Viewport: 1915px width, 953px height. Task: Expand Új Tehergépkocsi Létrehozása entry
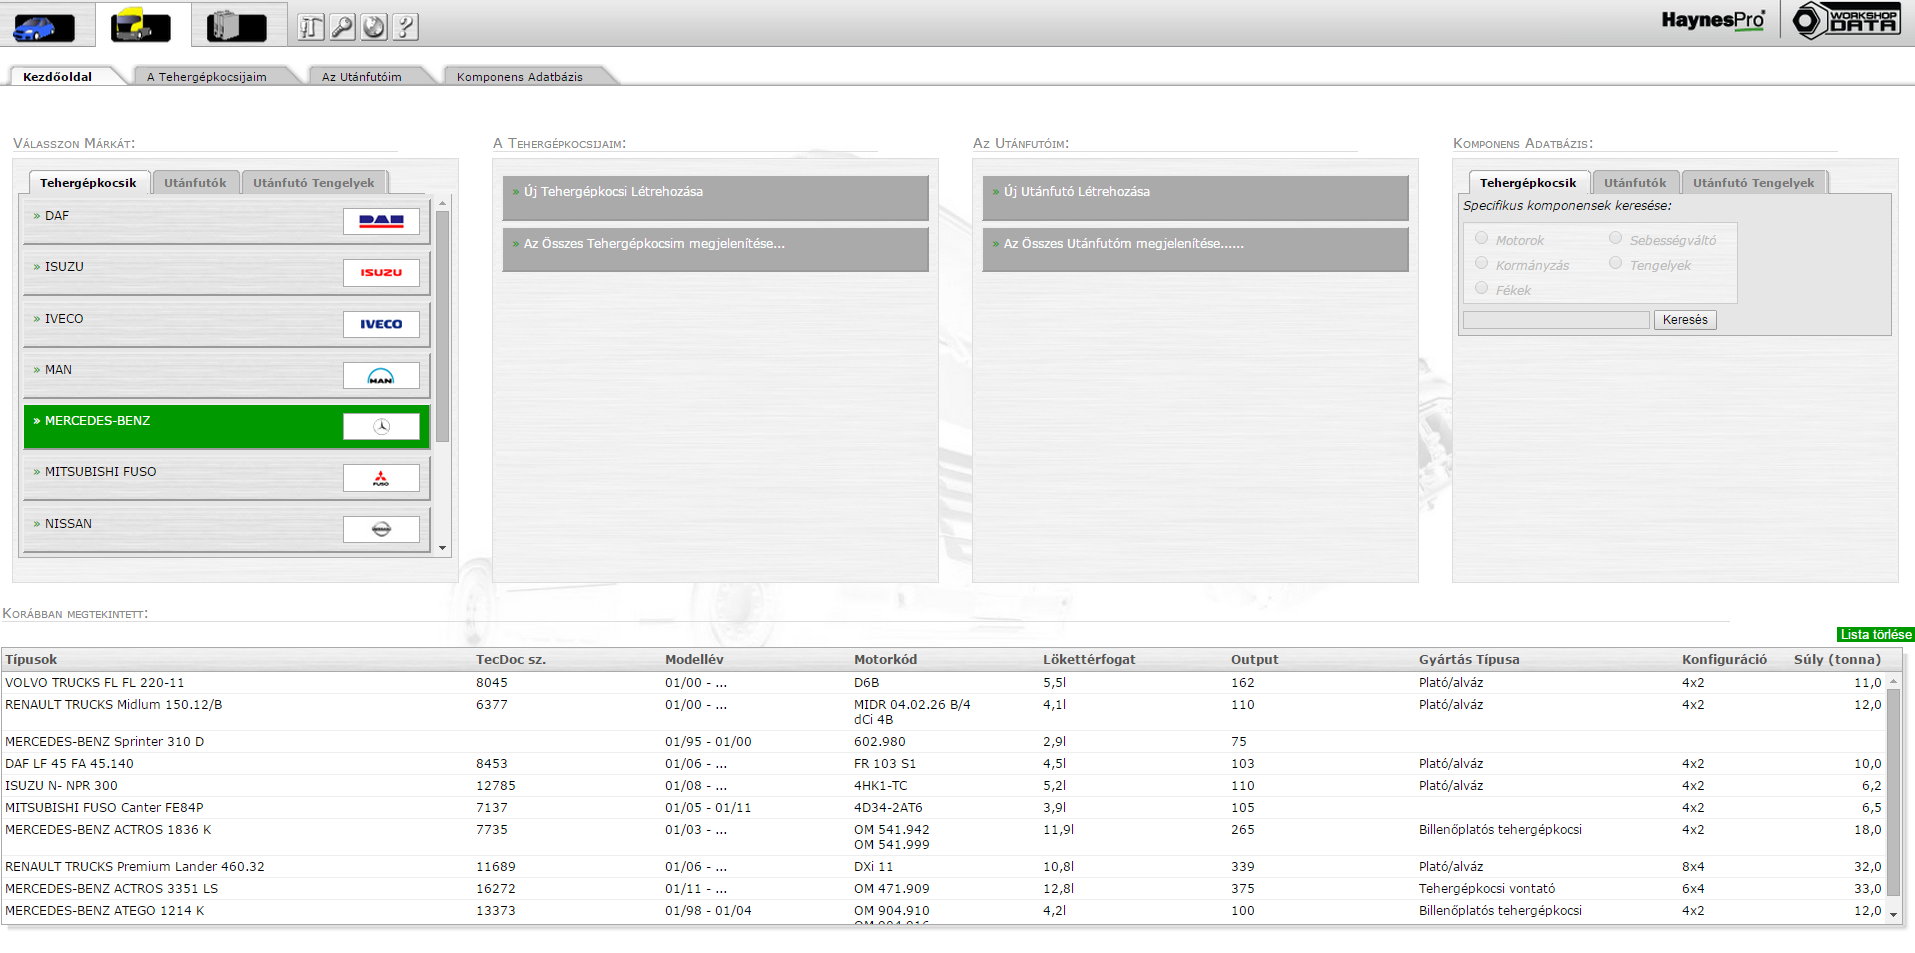click(x=715, y=192)
